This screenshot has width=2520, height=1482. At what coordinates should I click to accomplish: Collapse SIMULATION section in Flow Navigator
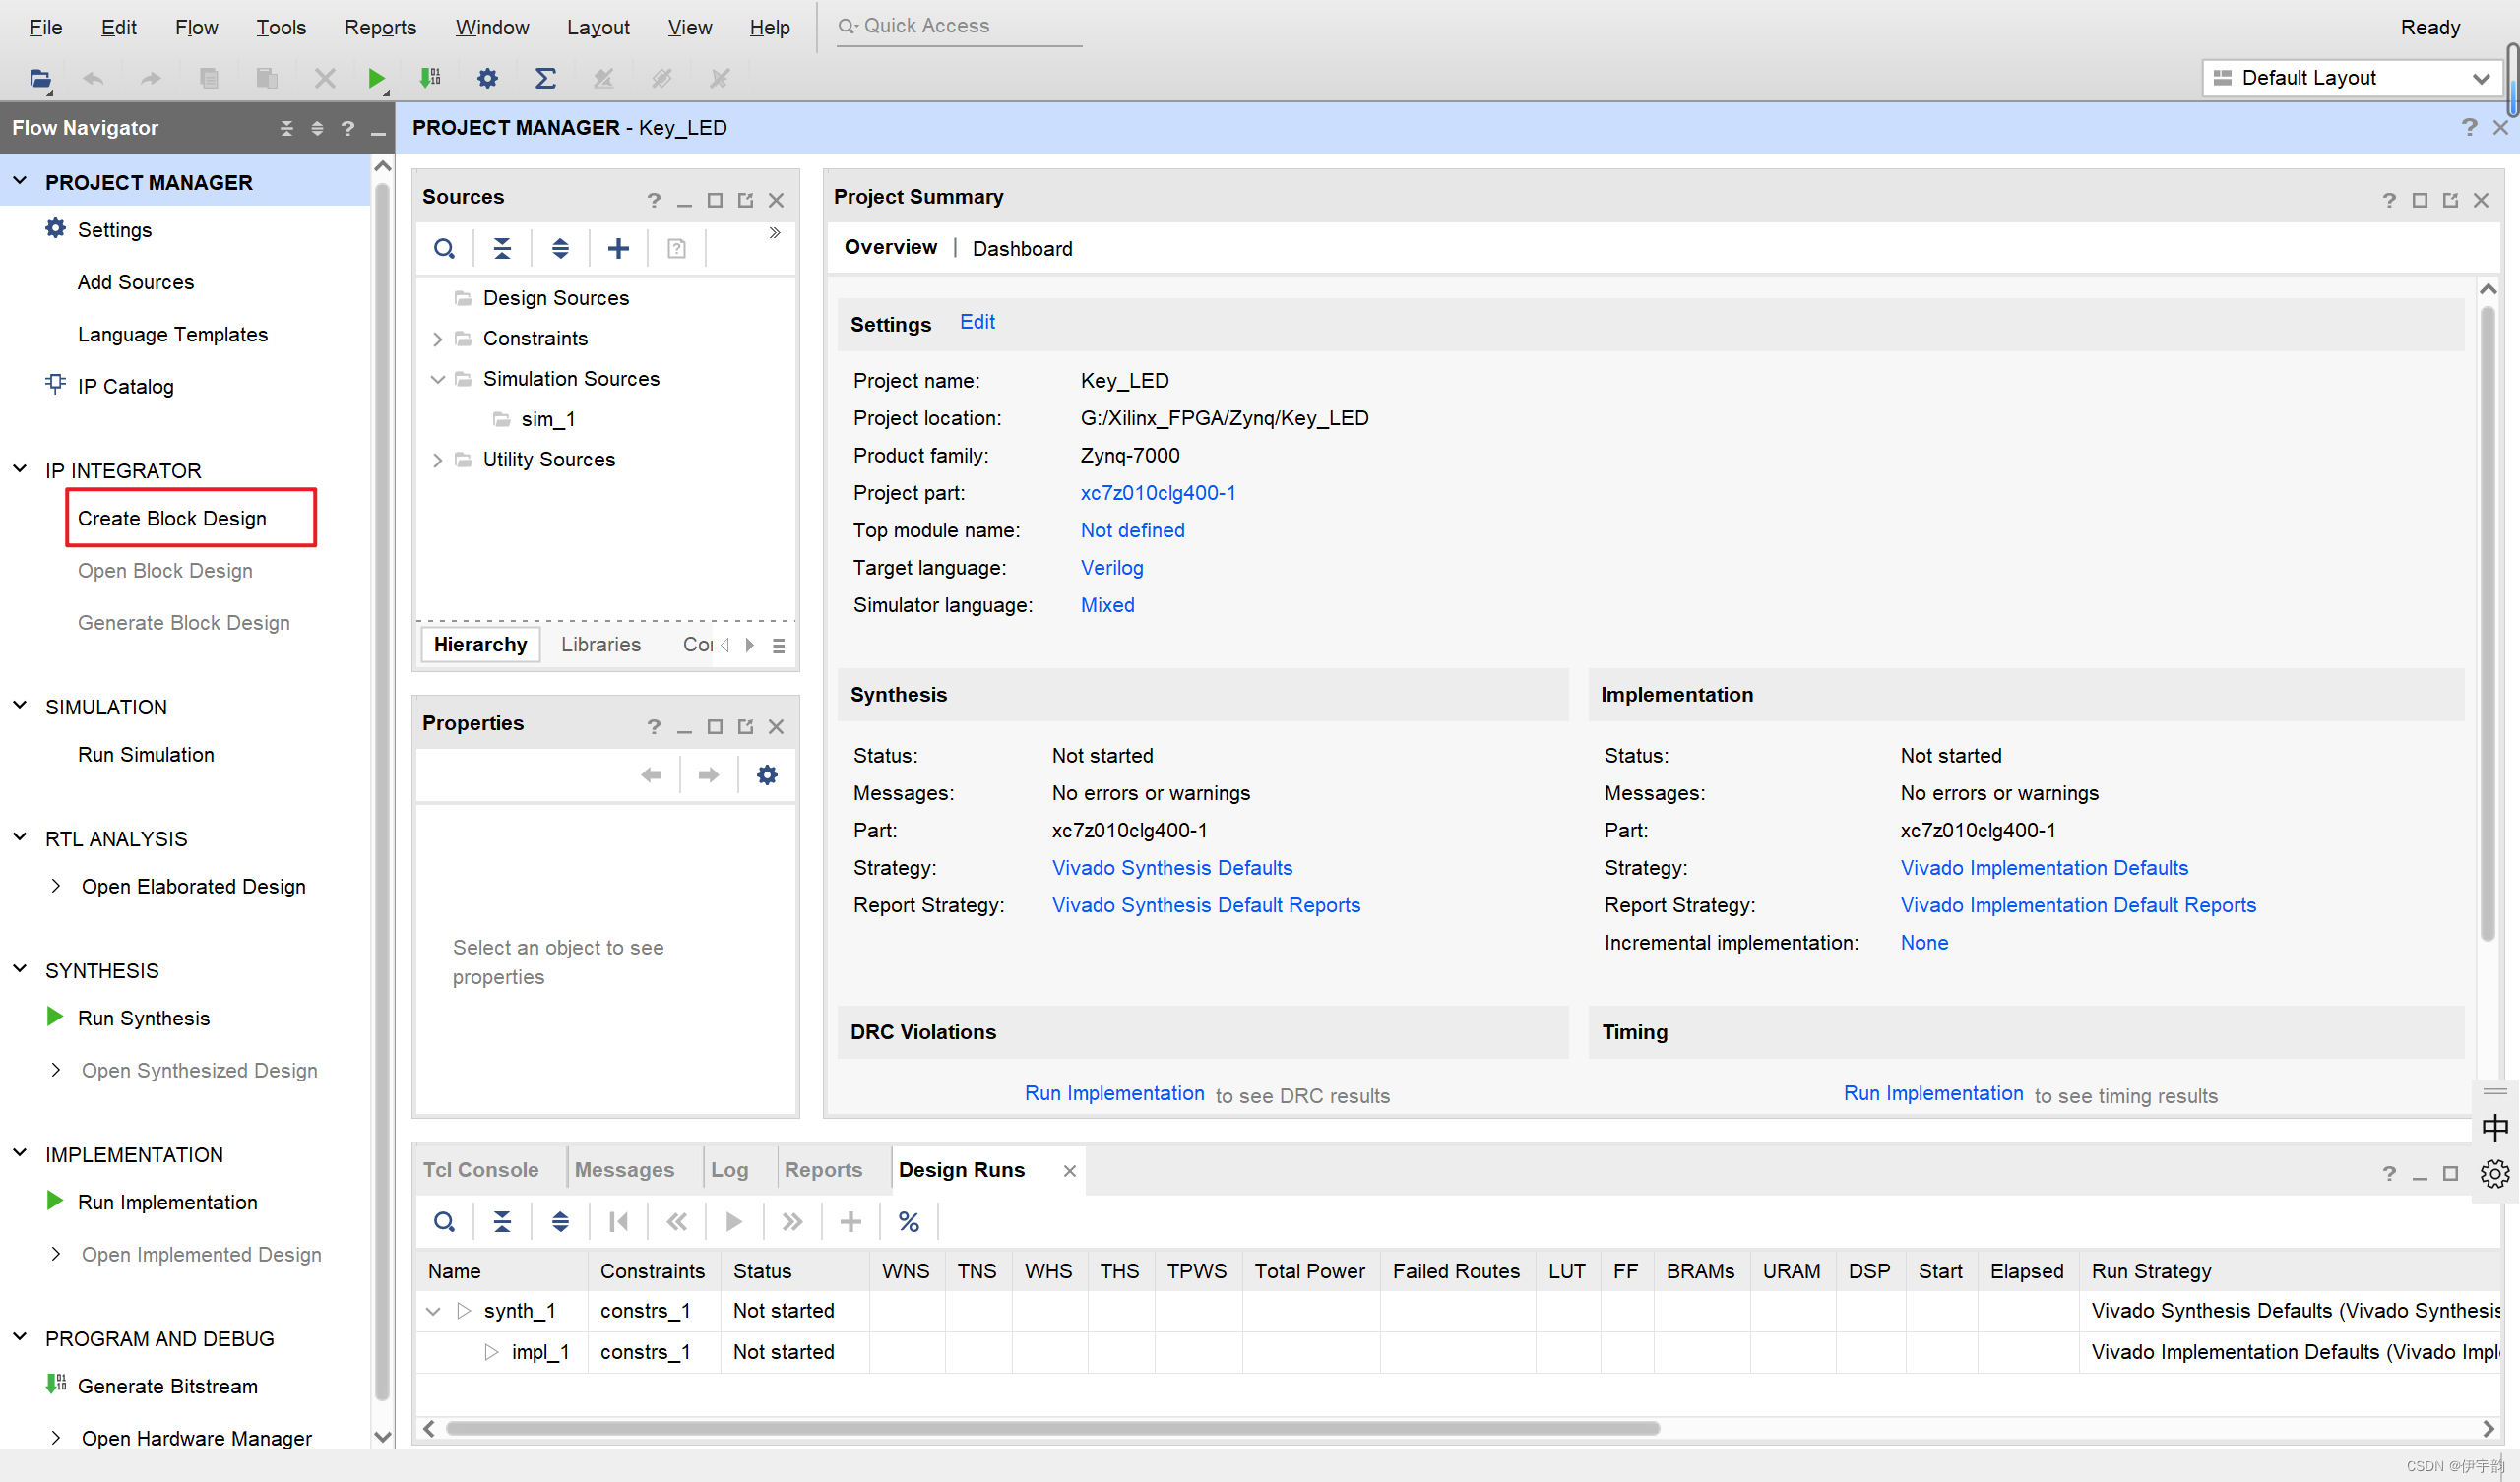pyautogui.click(x=20, y=705)
